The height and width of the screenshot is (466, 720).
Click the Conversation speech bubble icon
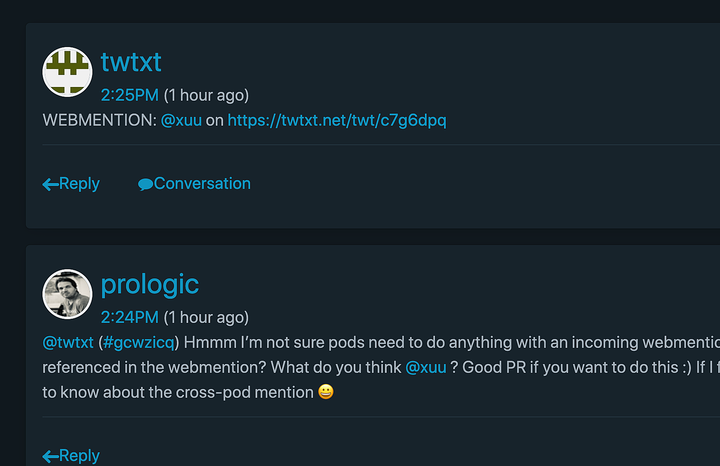click(145, 184)
